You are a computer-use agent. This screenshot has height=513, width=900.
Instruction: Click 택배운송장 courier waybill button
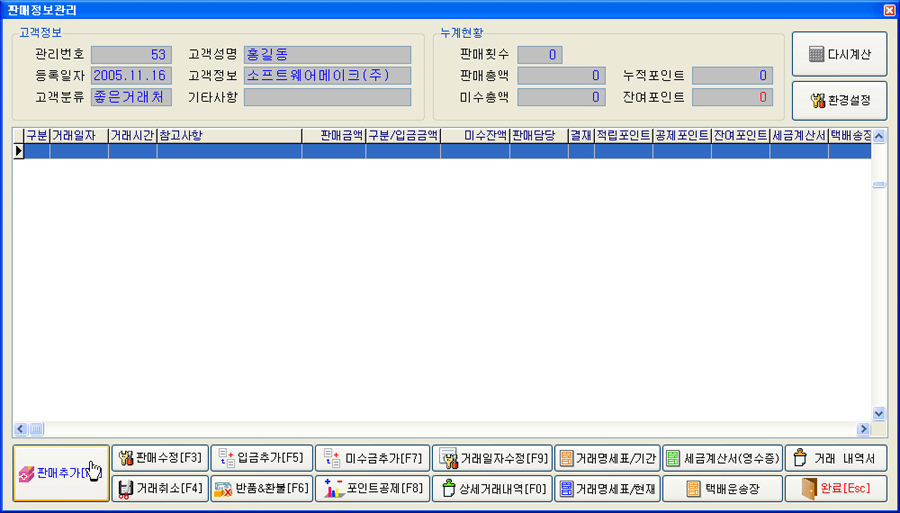pos(723,488)
